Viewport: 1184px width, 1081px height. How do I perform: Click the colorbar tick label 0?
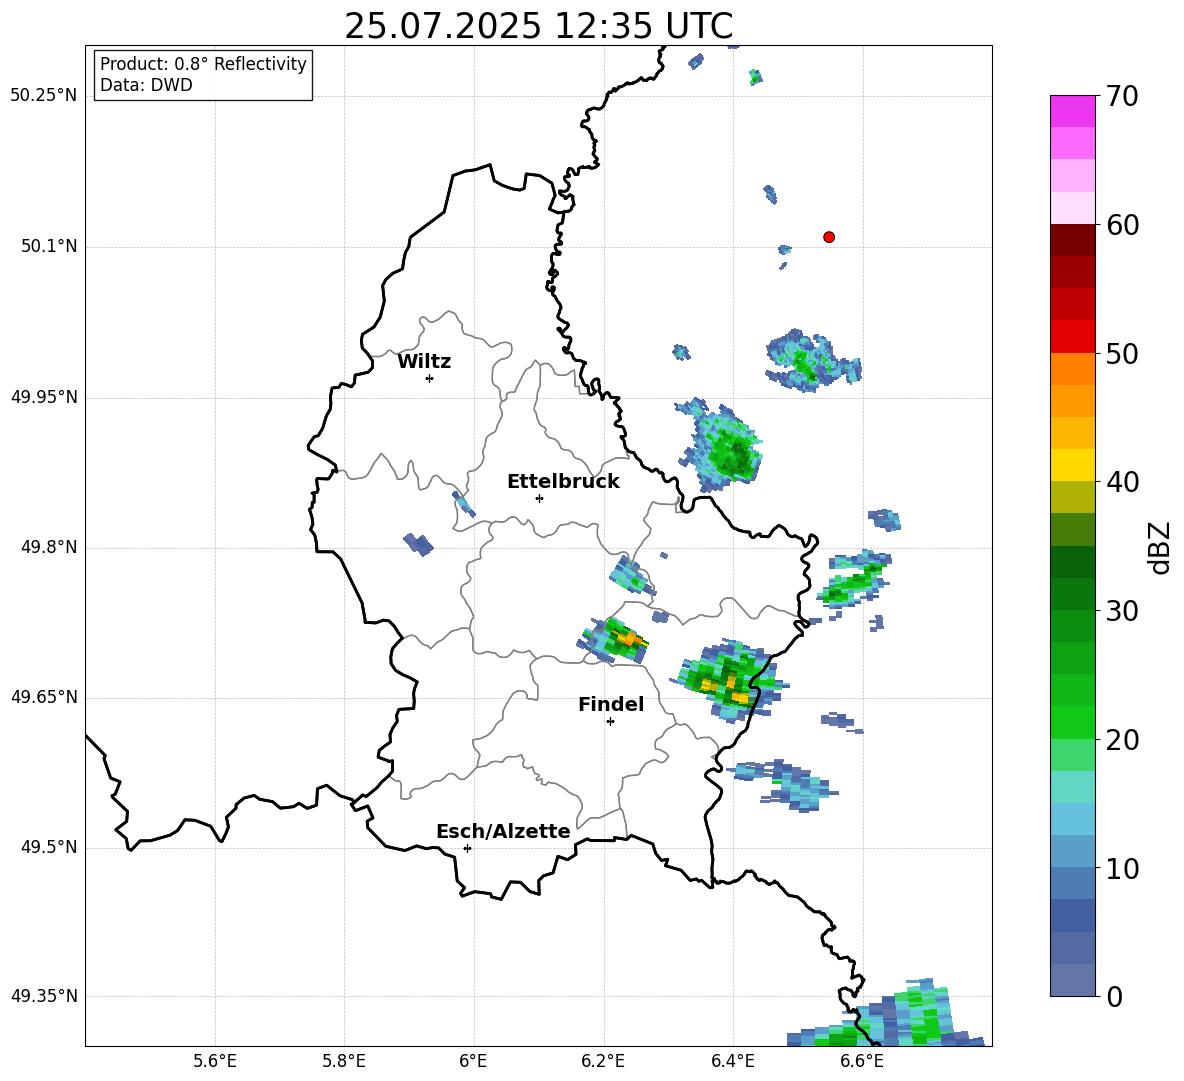(x=1114, y=997)
